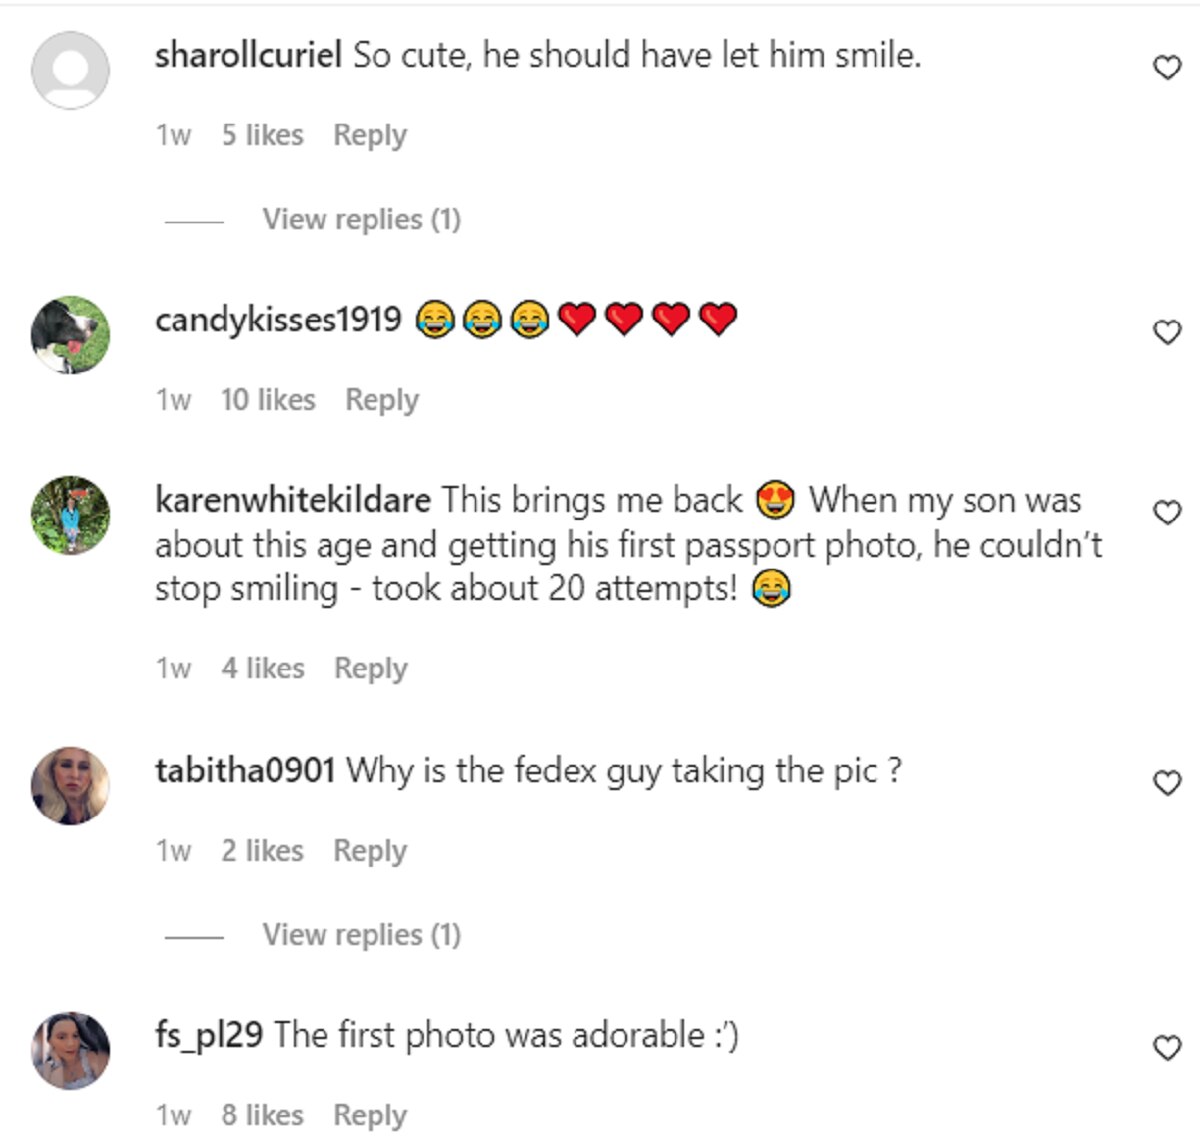
Task: Reply to candykisses1919's emoji comment
Action: [x=382, y=400]
